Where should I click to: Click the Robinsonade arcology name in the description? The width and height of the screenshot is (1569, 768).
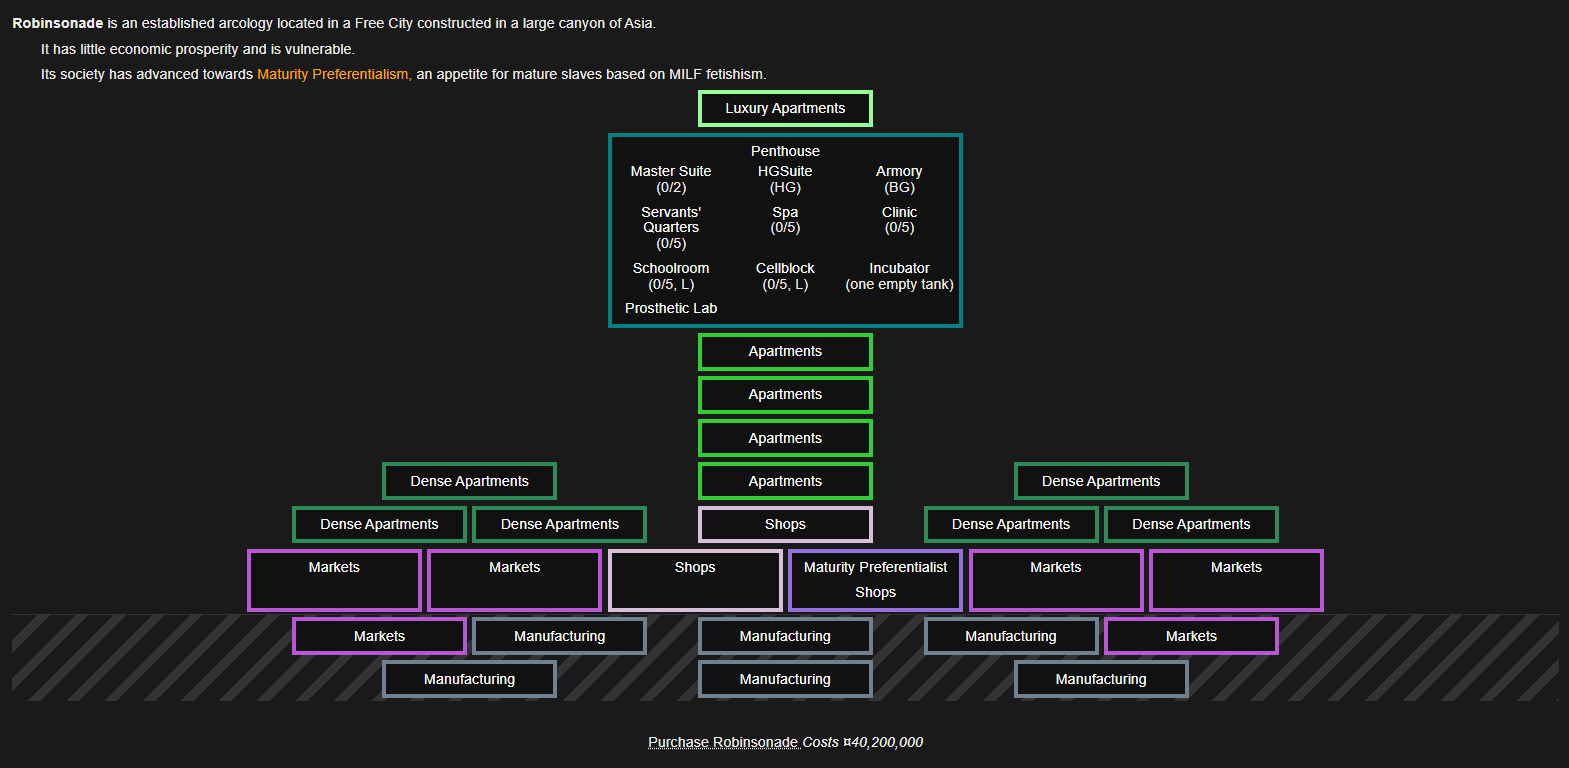pyautogui.click(x=58, y=23)
